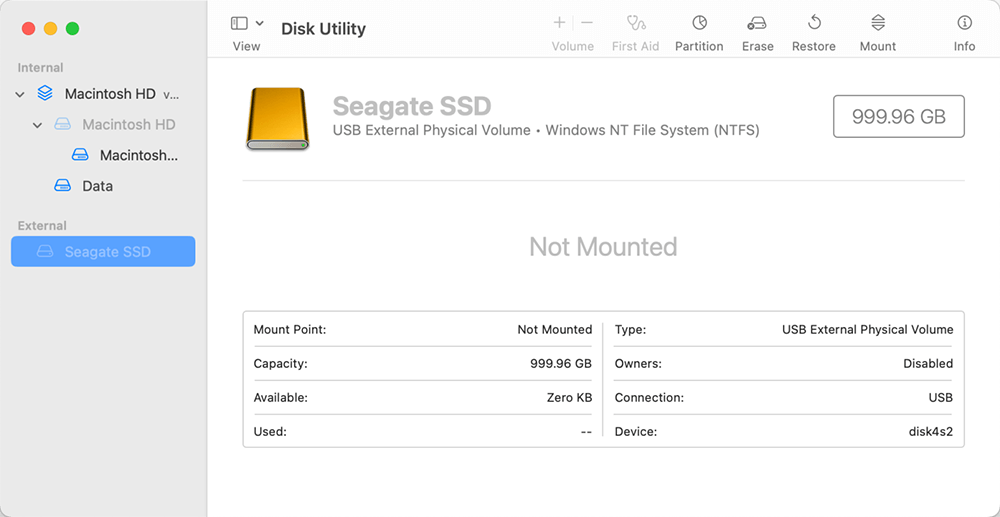Collapse the top Macintosh HD volume group
The width and height of the screenshot is (1000, 517).
click(x=20, y=94)
